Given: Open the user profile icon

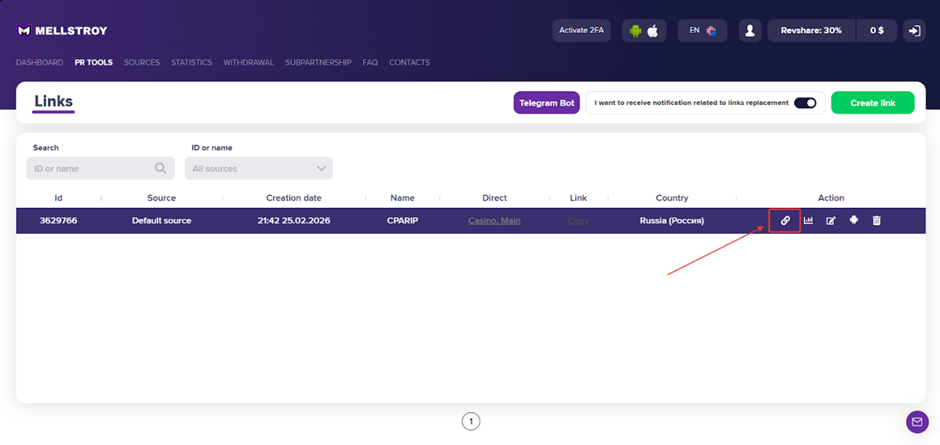Looking at the screenshot, I should click(750, 31).
